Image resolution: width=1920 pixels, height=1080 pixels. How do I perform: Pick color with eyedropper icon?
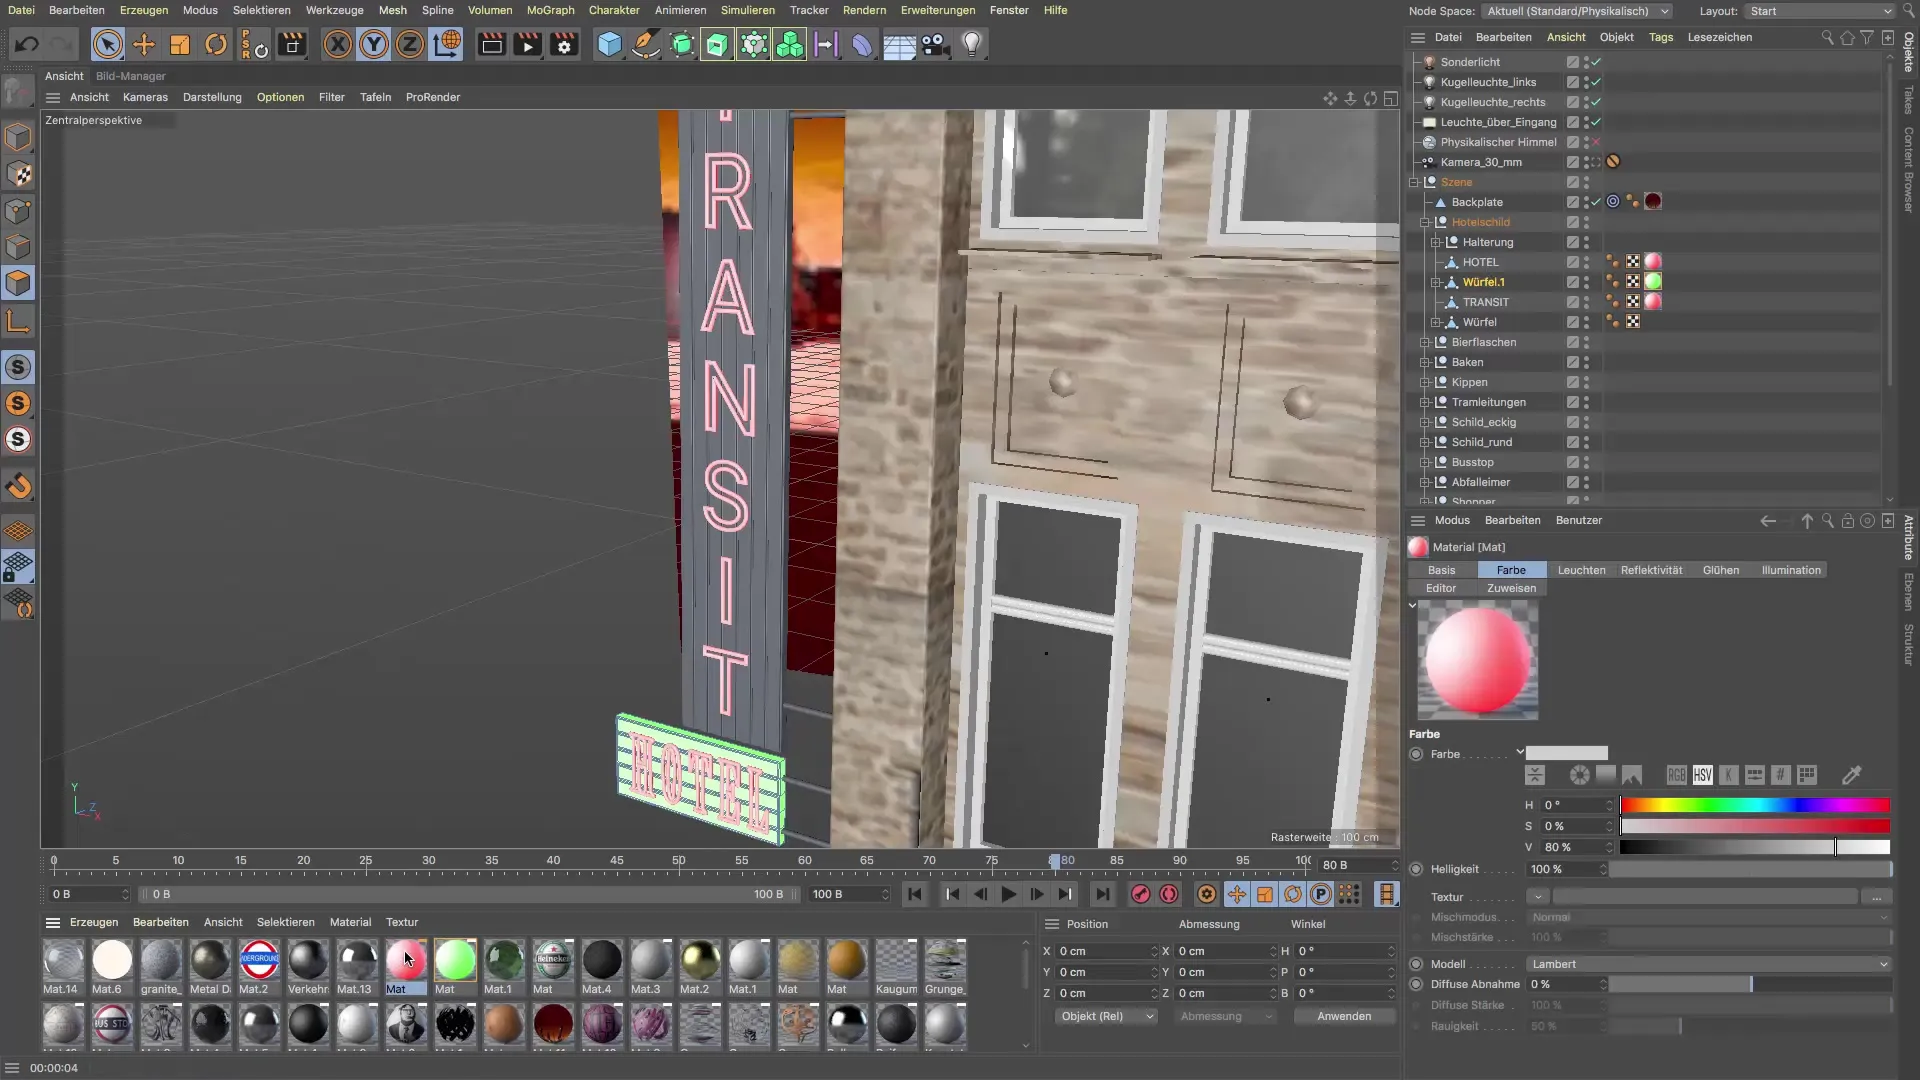(x=1852, y=775)
